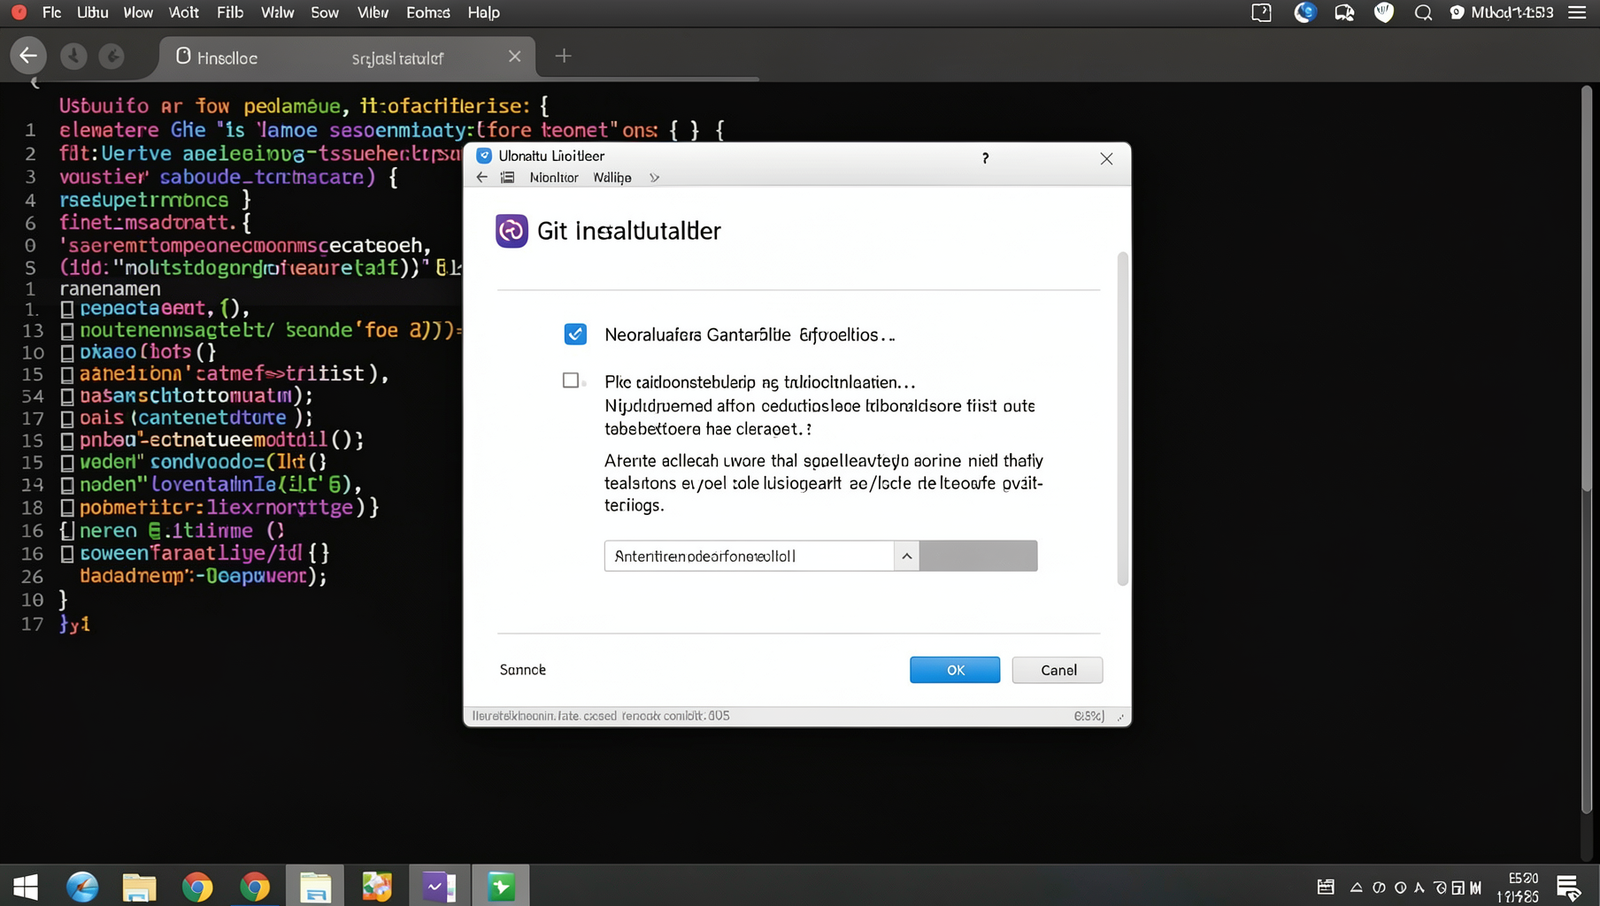
Task: Open the green arrow app in taskbar
Action: [x=501, y=886]
